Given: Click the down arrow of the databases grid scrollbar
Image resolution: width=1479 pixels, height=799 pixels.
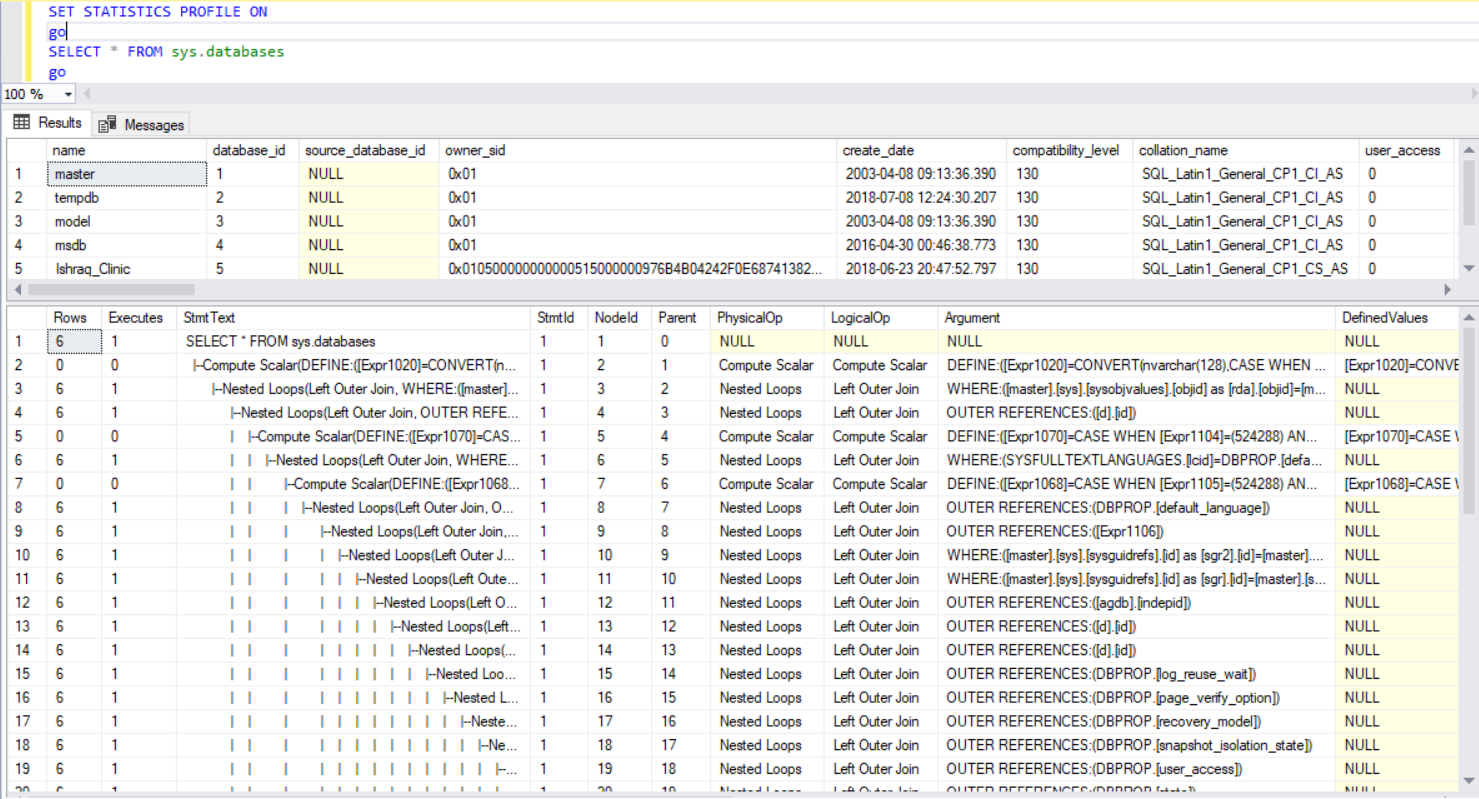Looking at the screenshot, I should (x=1468, y=268).
